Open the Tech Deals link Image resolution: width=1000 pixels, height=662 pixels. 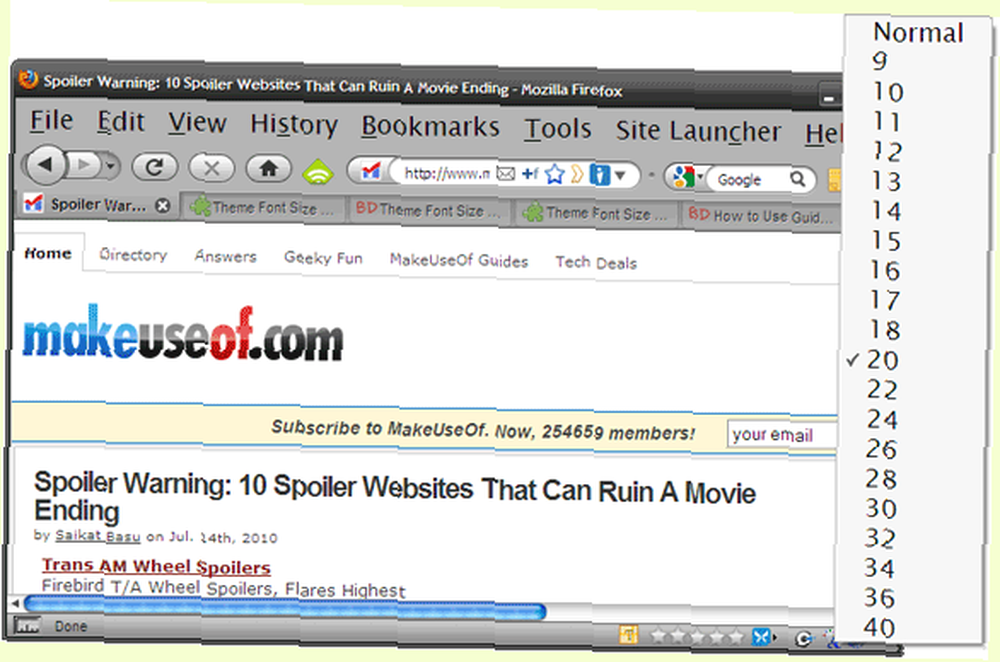(x=596, y=262)
